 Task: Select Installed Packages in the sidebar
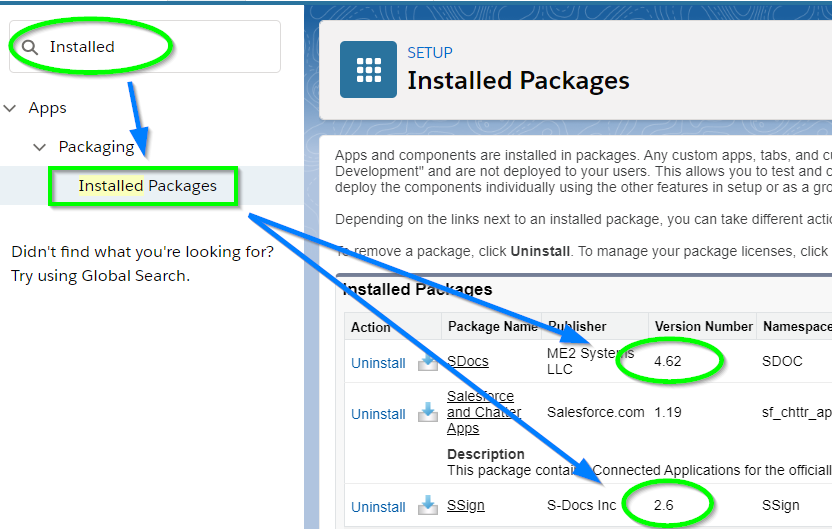pyautogui.click(x=148, y=186)
